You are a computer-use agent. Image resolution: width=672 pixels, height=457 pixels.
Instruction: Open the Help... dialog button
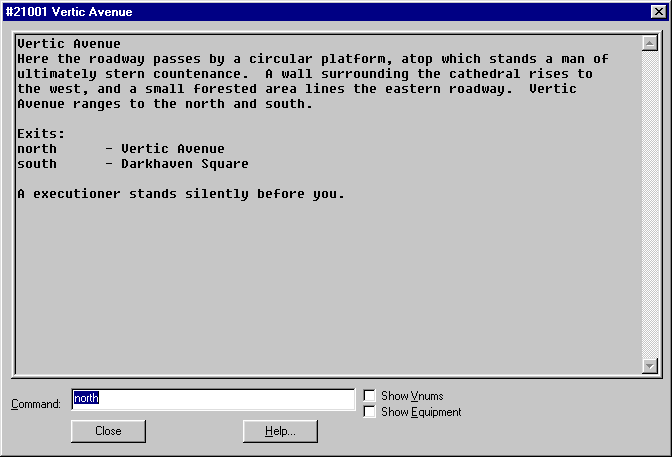point(280,431)
